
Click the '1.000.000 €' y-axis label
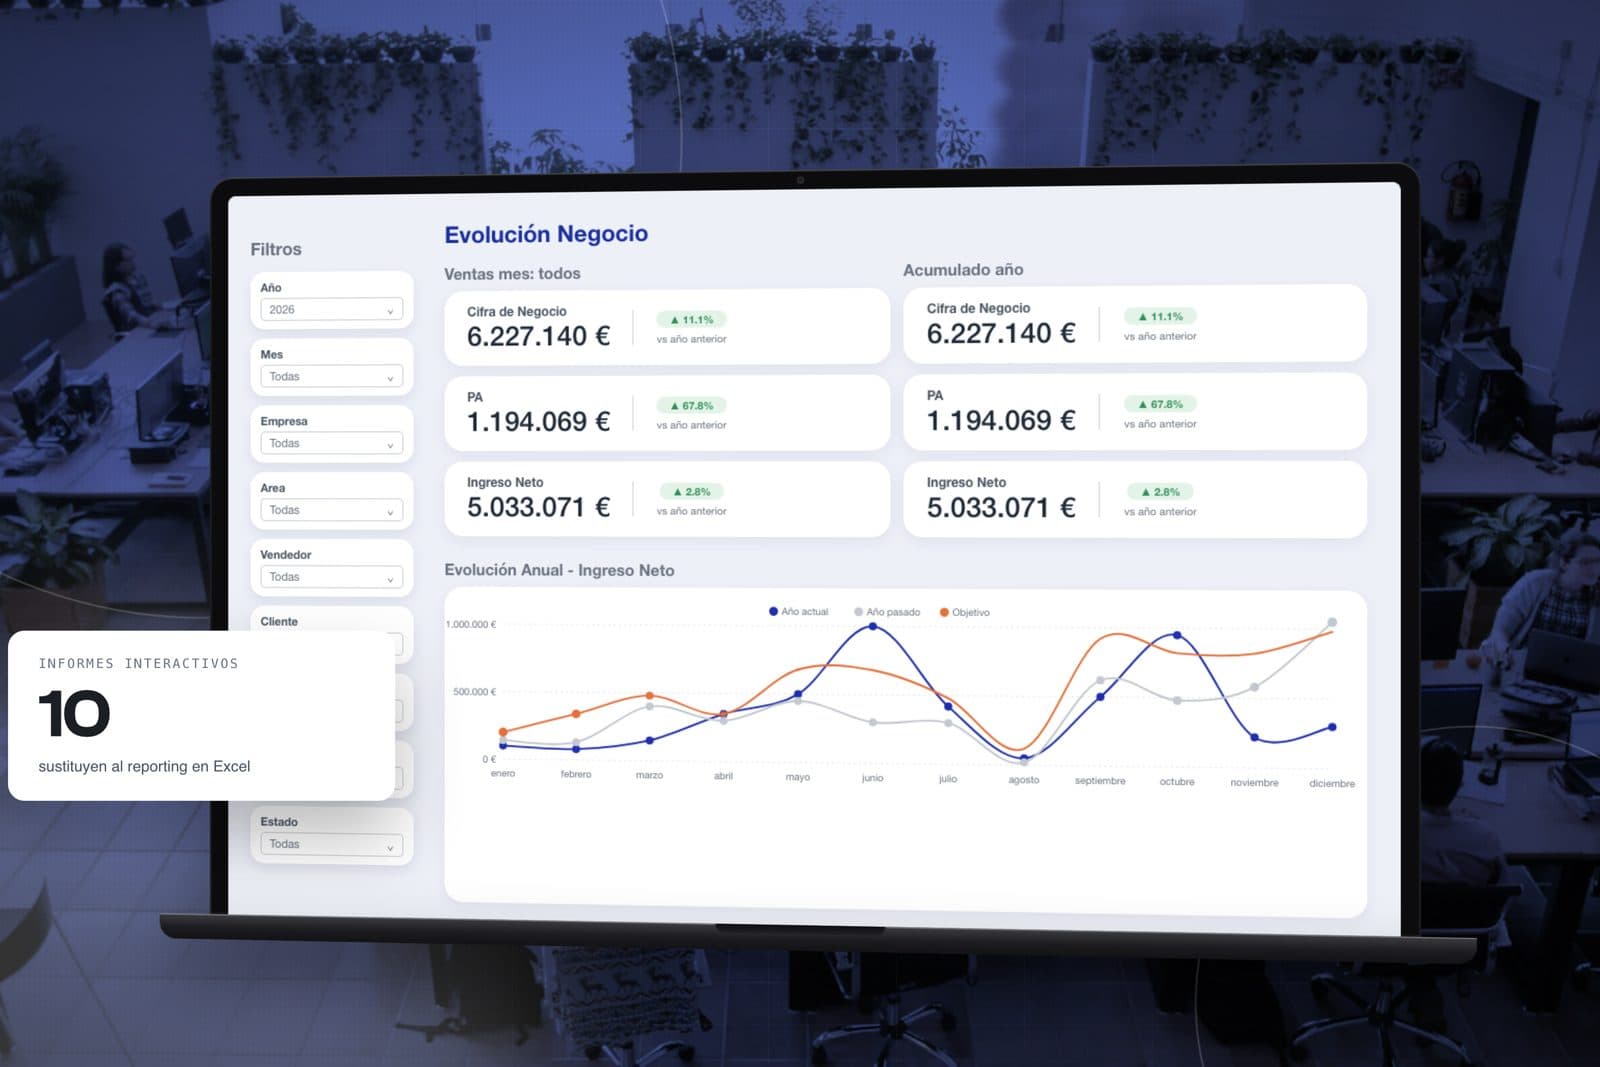coord(471,624)
